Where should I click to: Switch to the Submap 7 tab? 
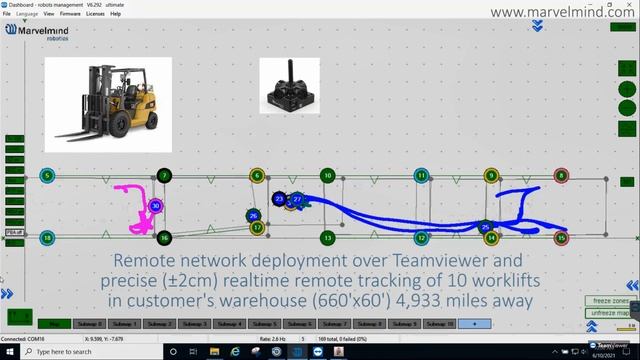tap(335, 324)
